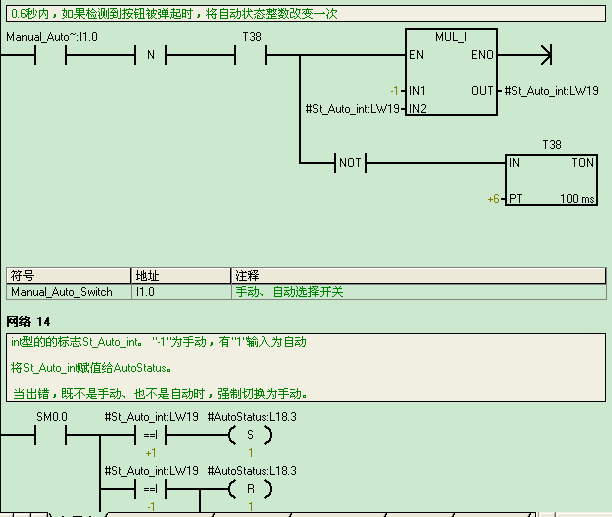Click the 100 ms timer resolution label
This screenshot has height=517, width=612.
coord(577,199)
